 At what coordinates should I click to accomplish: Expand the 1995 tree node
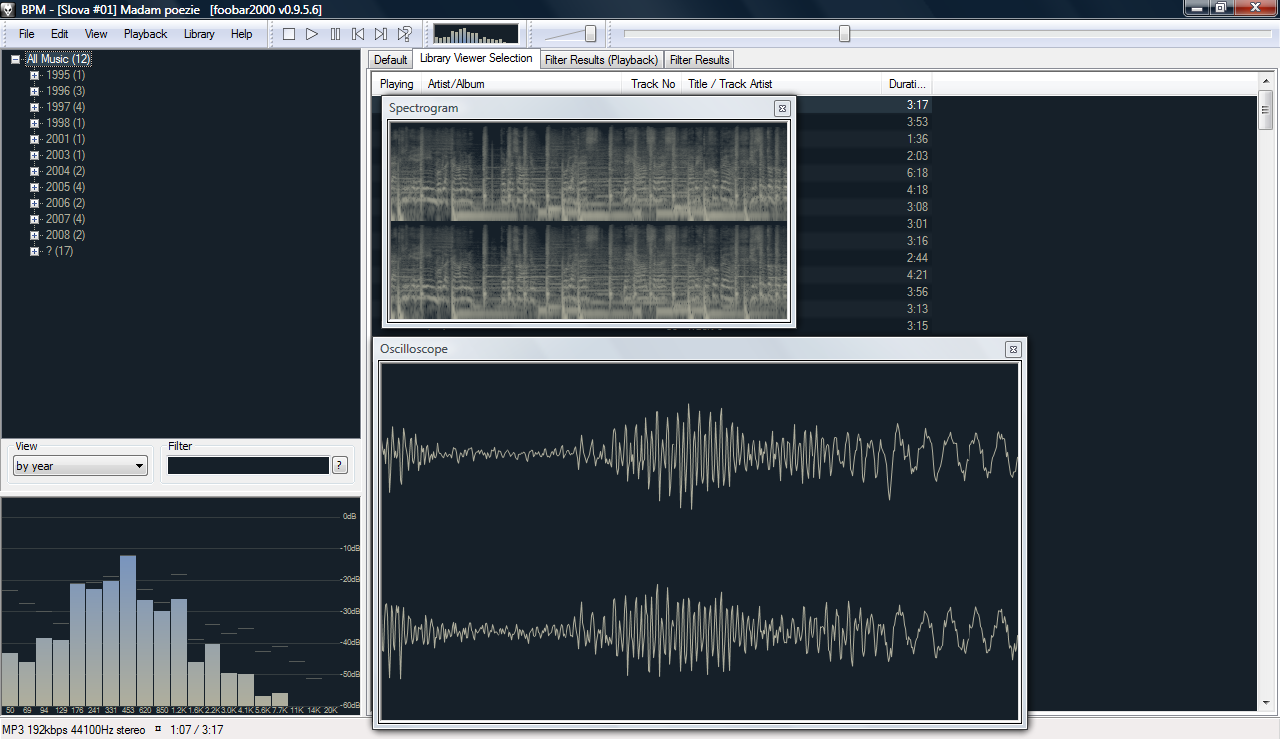[34, 75]
